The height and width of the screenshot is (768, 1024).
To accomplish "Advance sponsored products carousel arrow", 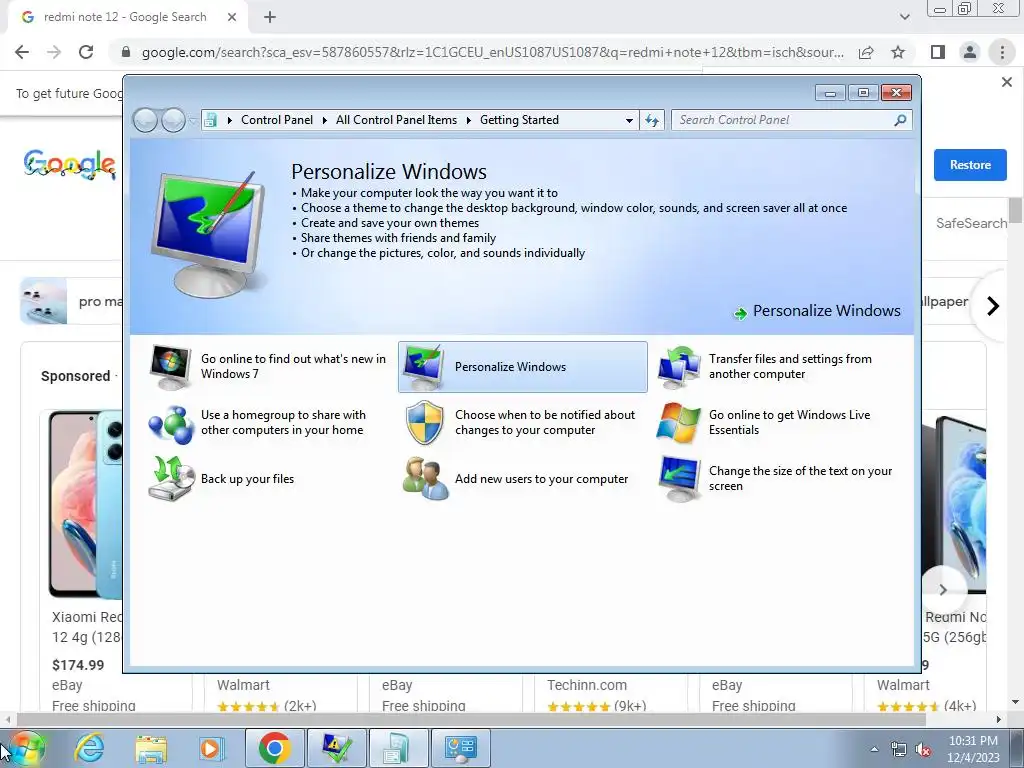I will pyautogui.click(x=942, y=590).
